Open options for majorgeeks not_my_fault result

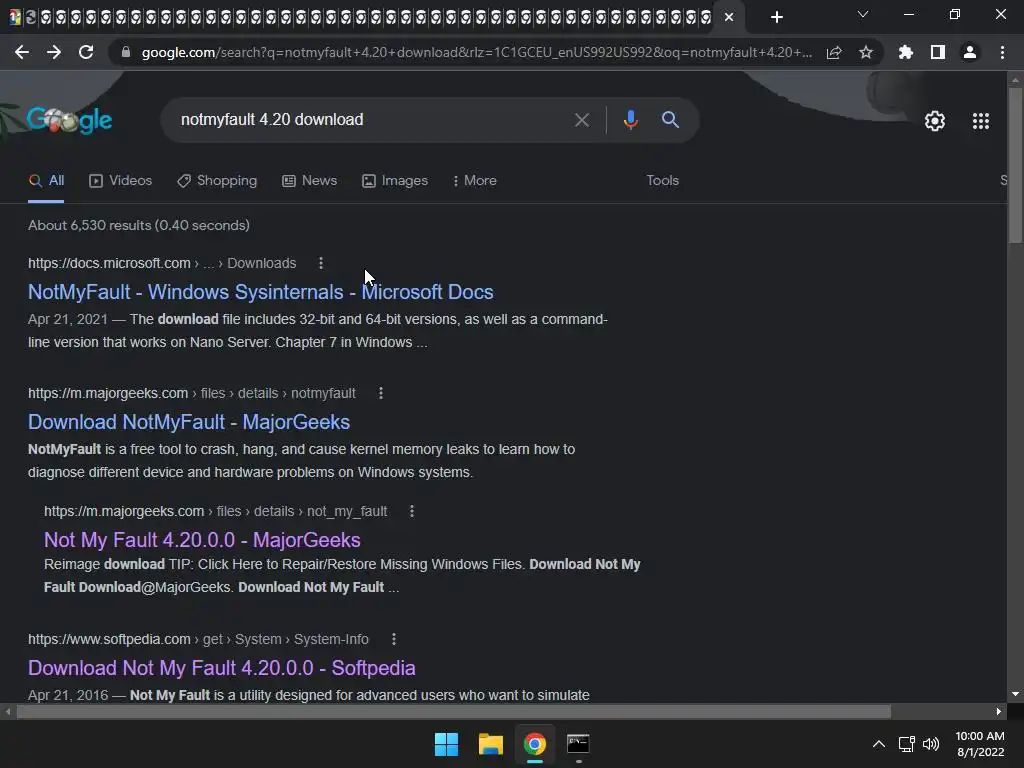(x=411, y=511)
